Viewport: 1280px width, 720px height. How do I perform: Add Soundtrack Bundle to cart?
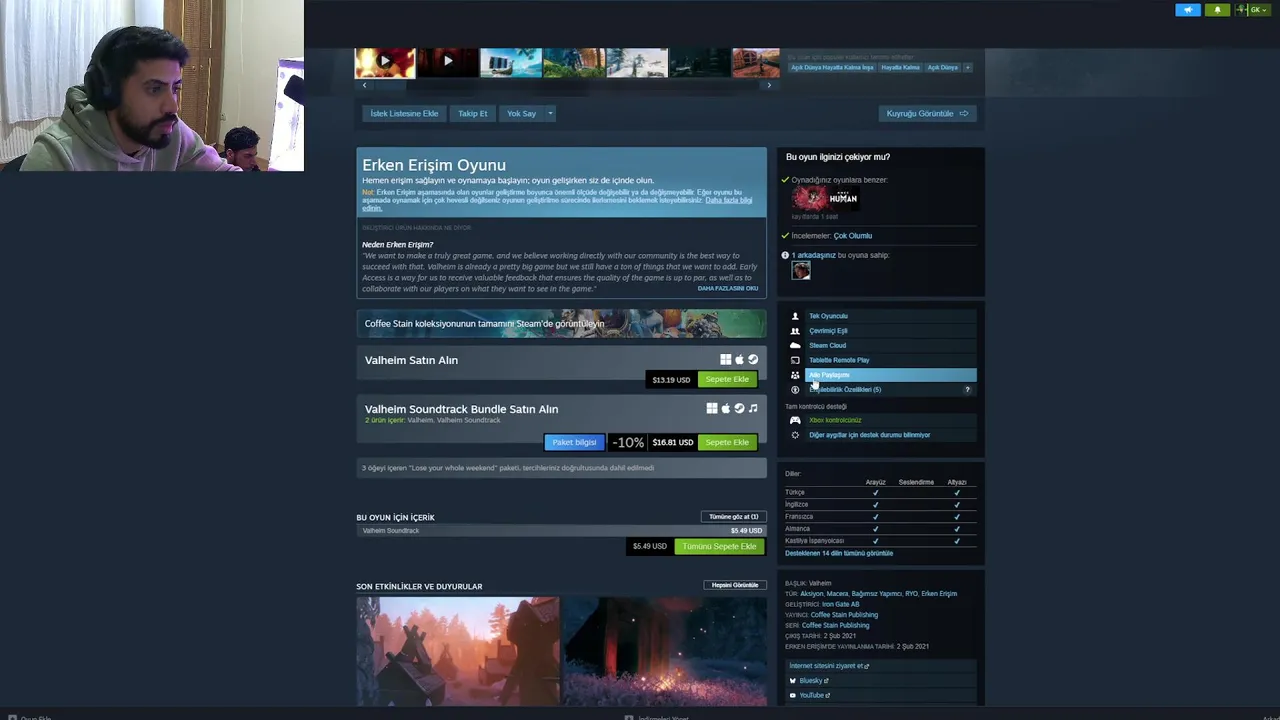[x=727, y=442]
